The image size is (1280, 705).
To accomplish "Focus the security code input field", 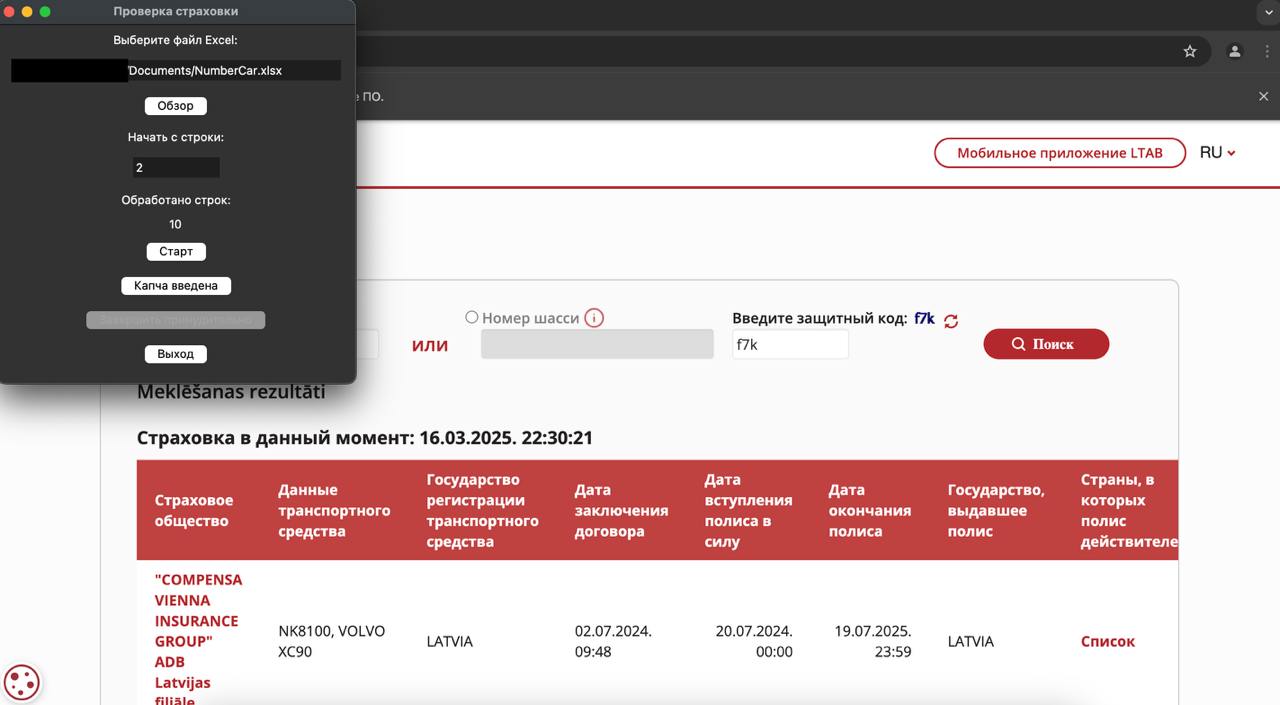I will point(790,345).
